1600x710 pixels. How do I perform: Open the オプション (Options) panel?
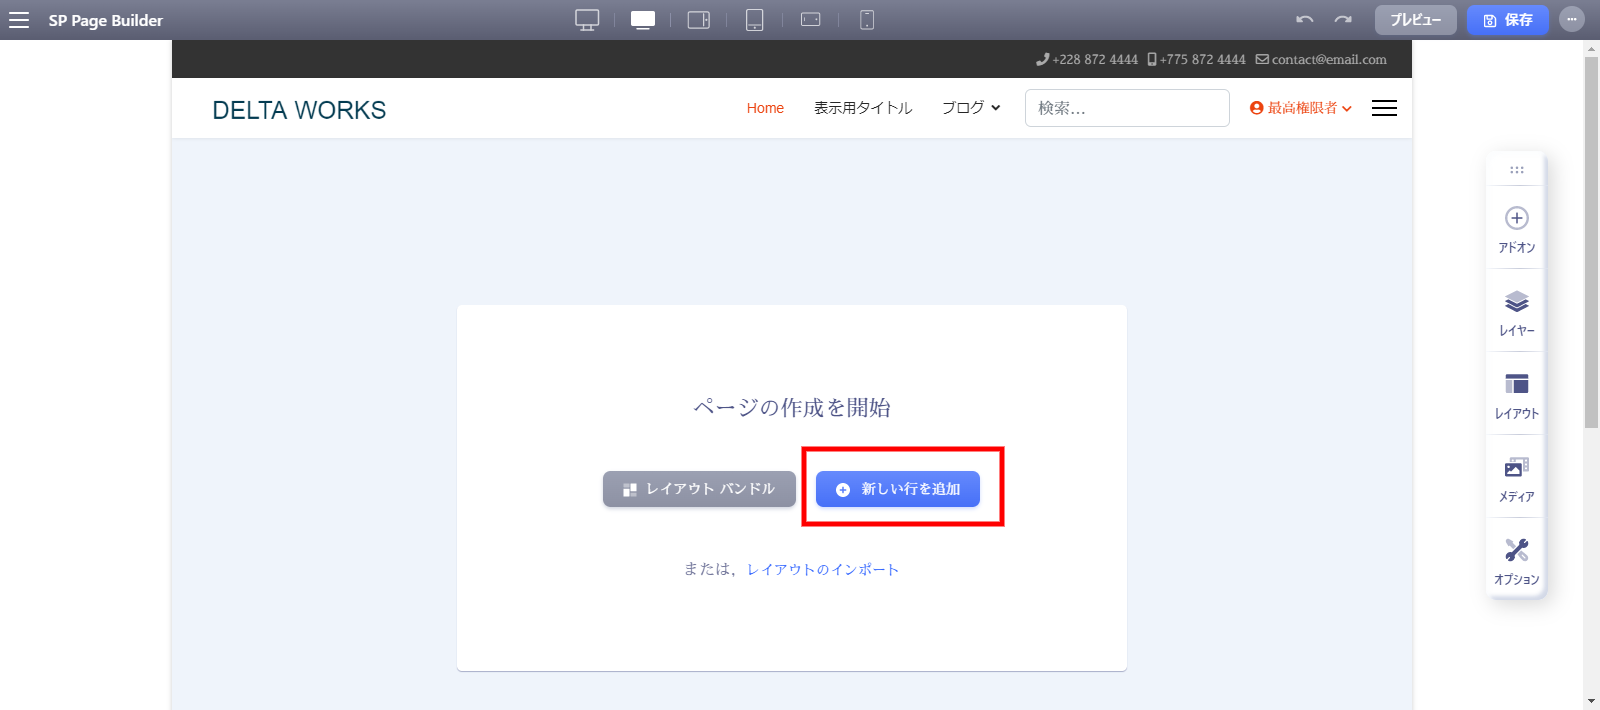pos(1516,561)
